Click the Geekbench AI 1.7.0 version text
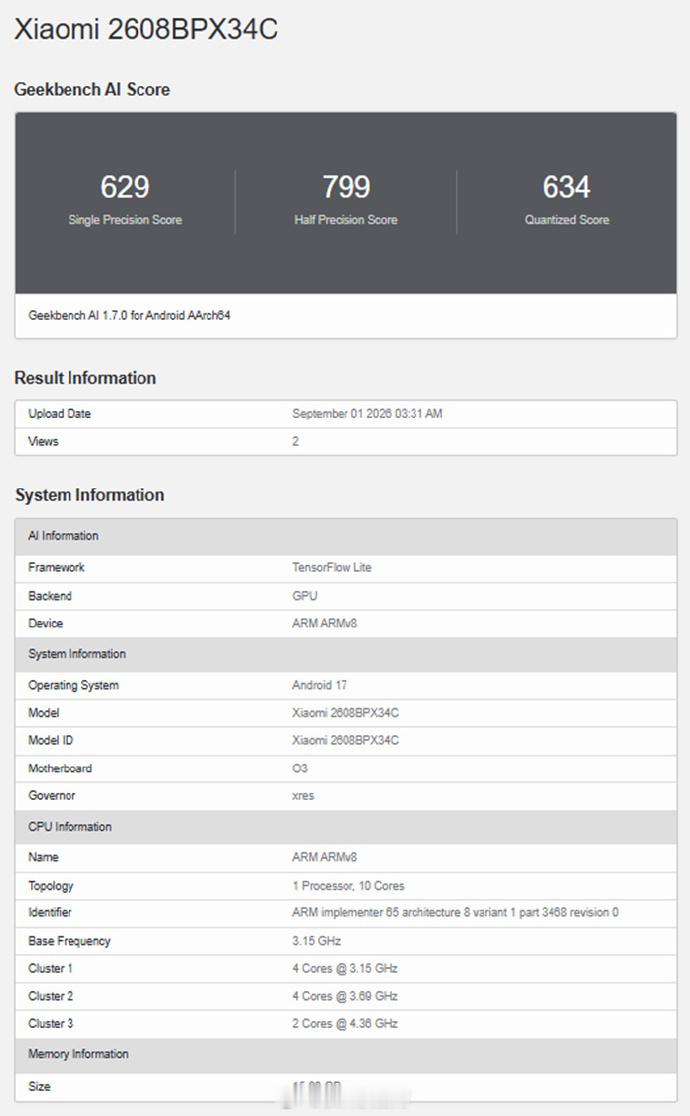Viewport: 690px width, 1116px height. tap(129, 315)
